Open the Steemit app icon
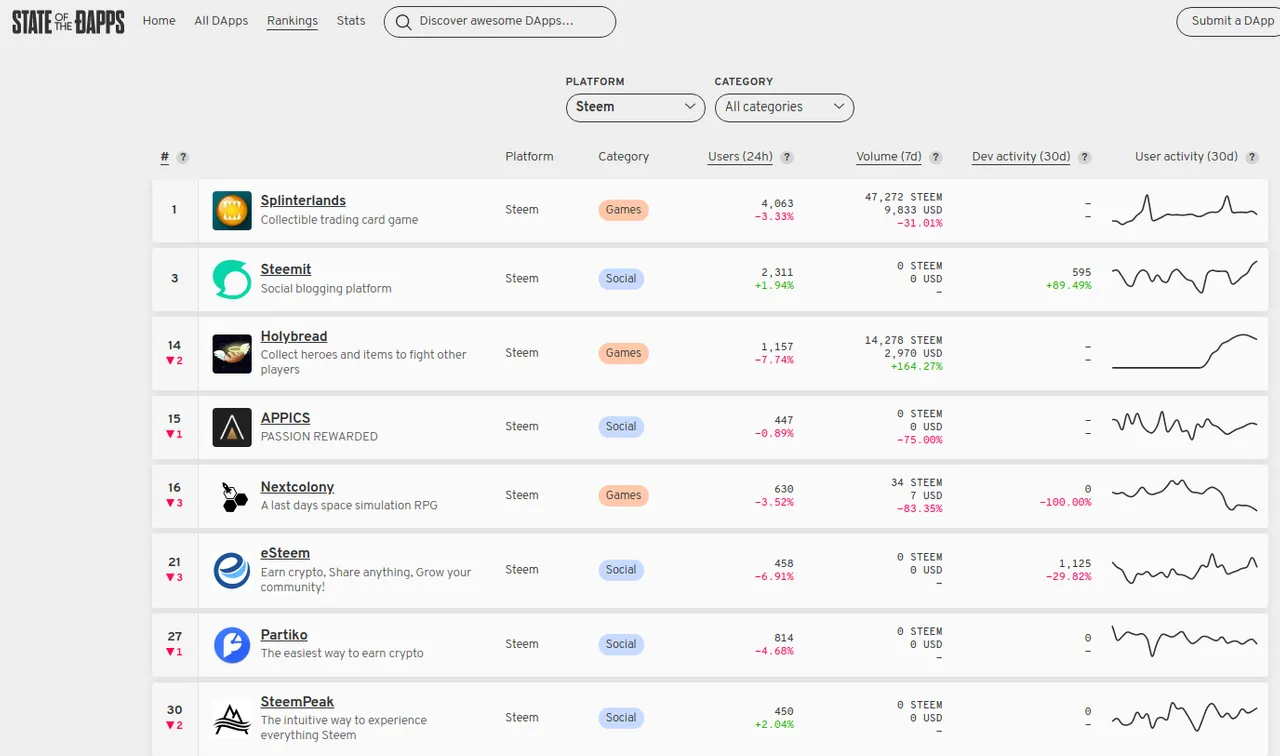 click(232, 279)
